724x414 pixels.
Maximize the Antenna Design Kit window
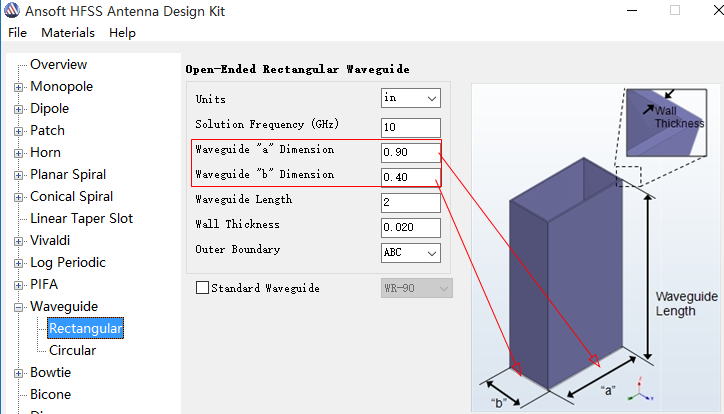pos(675,10)
